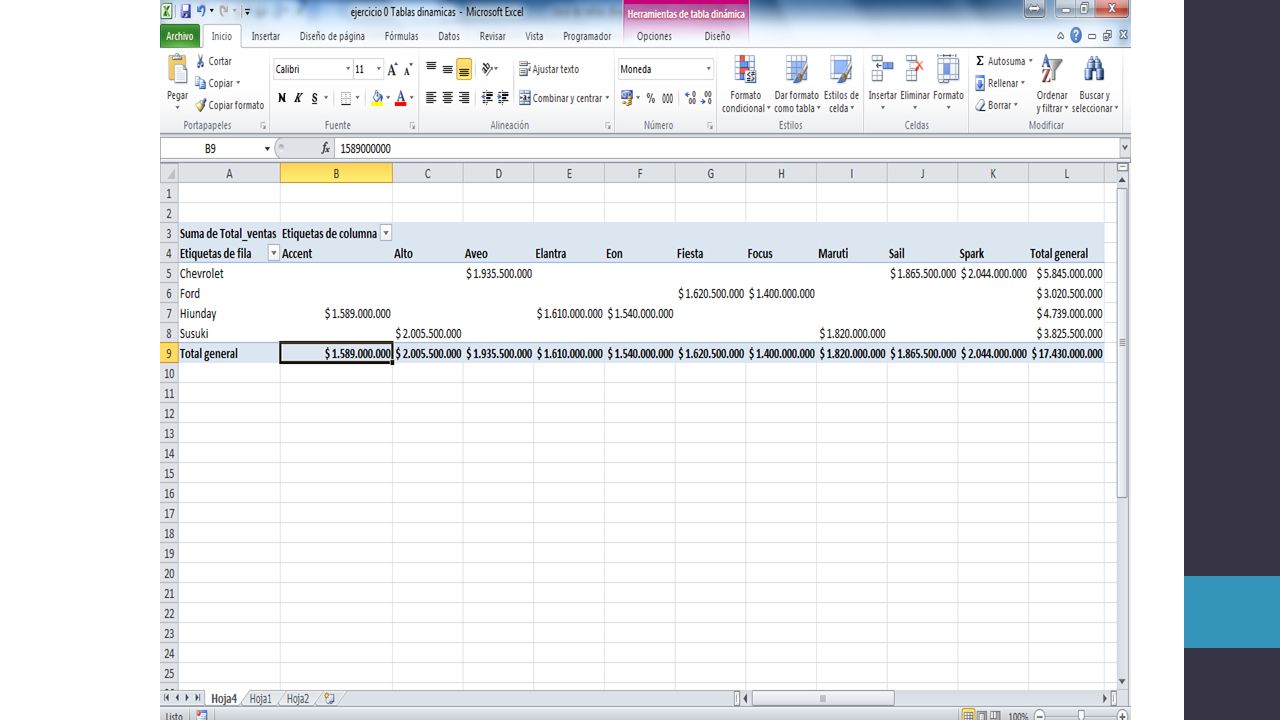Click the text orientation icon

tap(488, 69)
